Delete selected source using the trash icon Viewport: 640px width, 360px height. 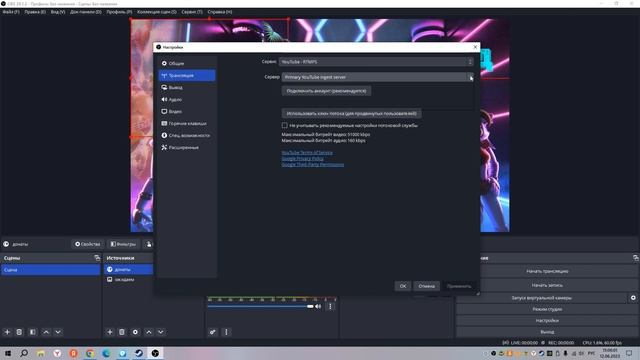pyautogui.click(x=122, y=332)
